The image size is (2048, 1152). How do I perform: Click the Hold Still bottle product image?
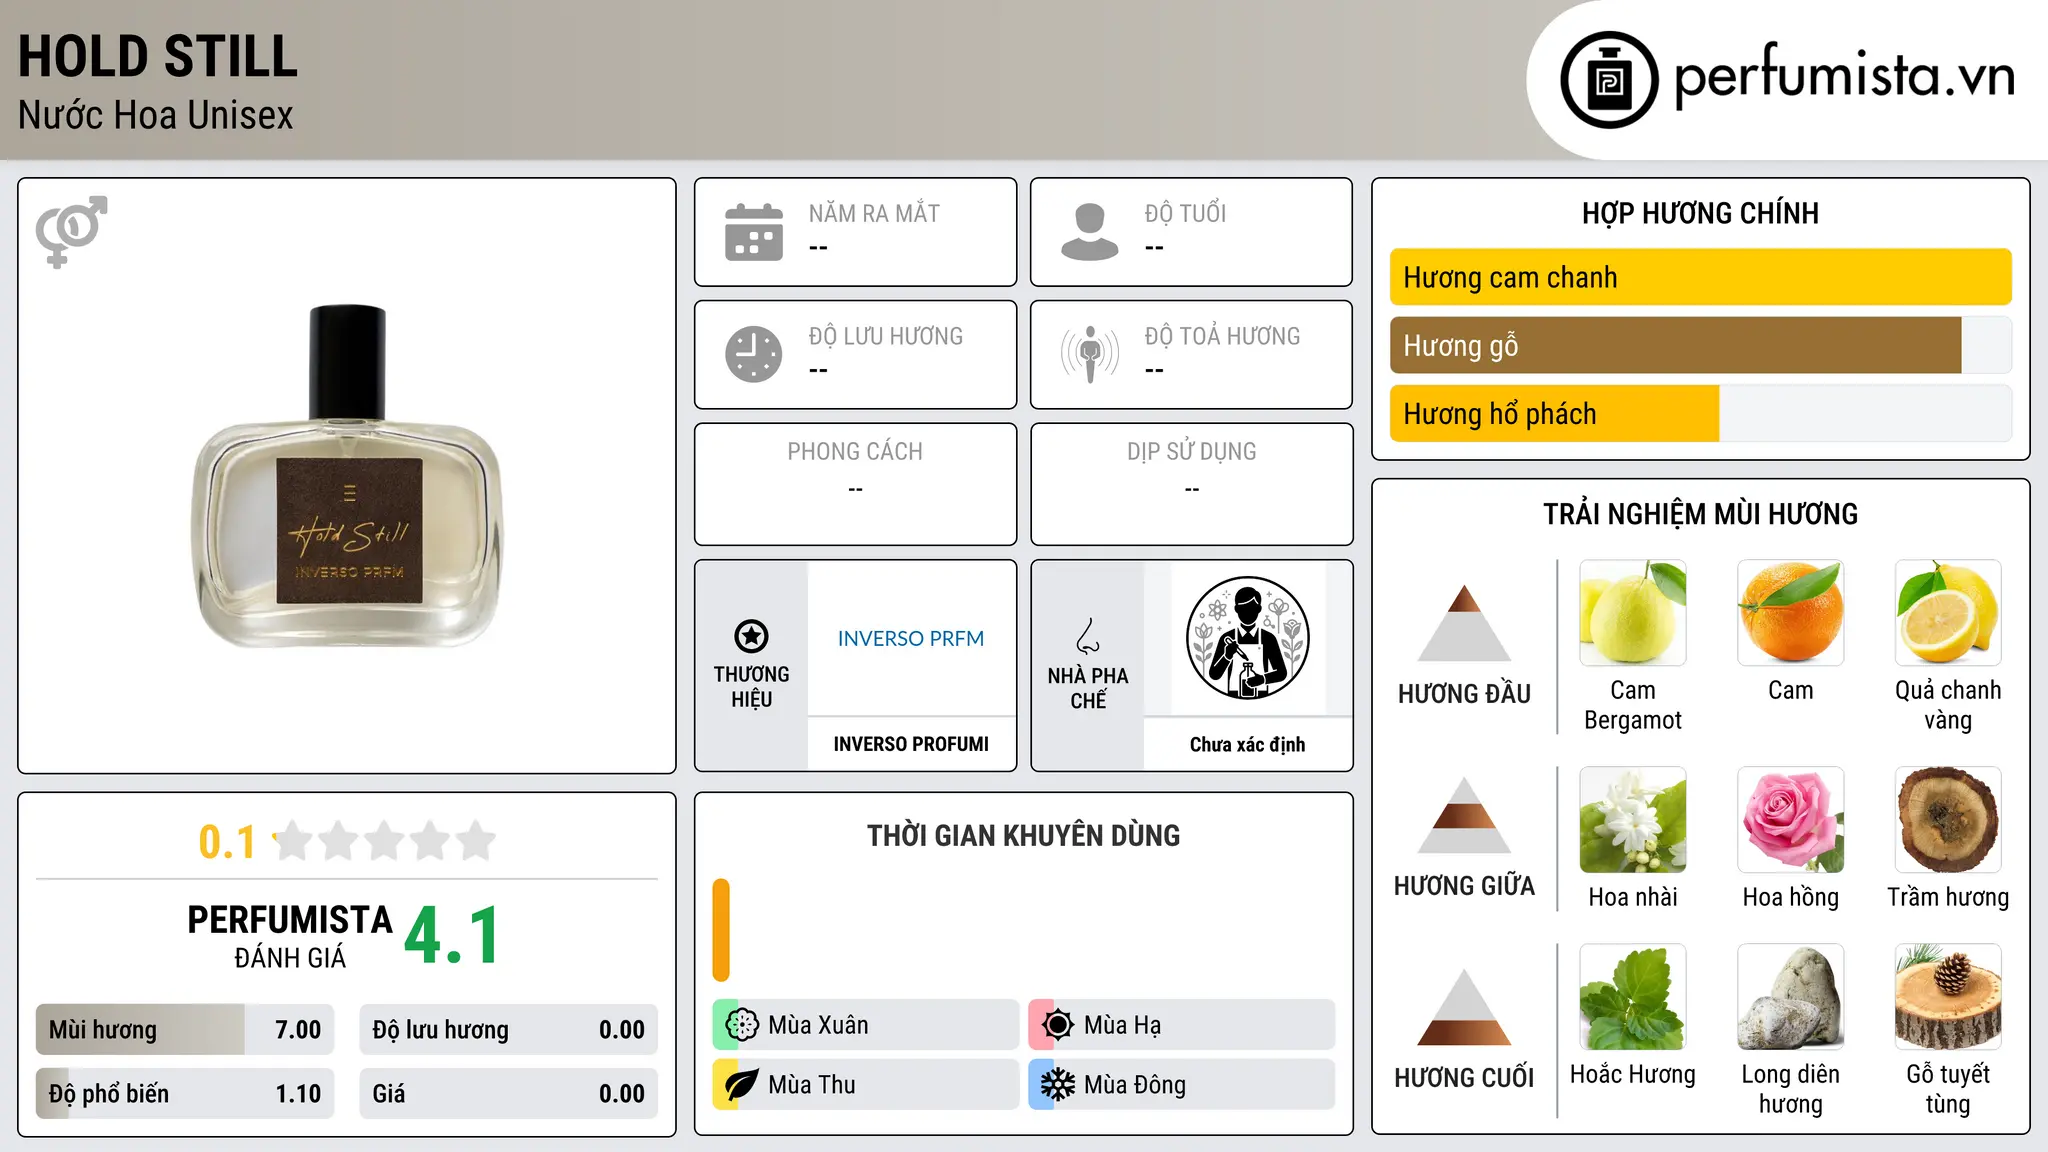pos(348,476)
